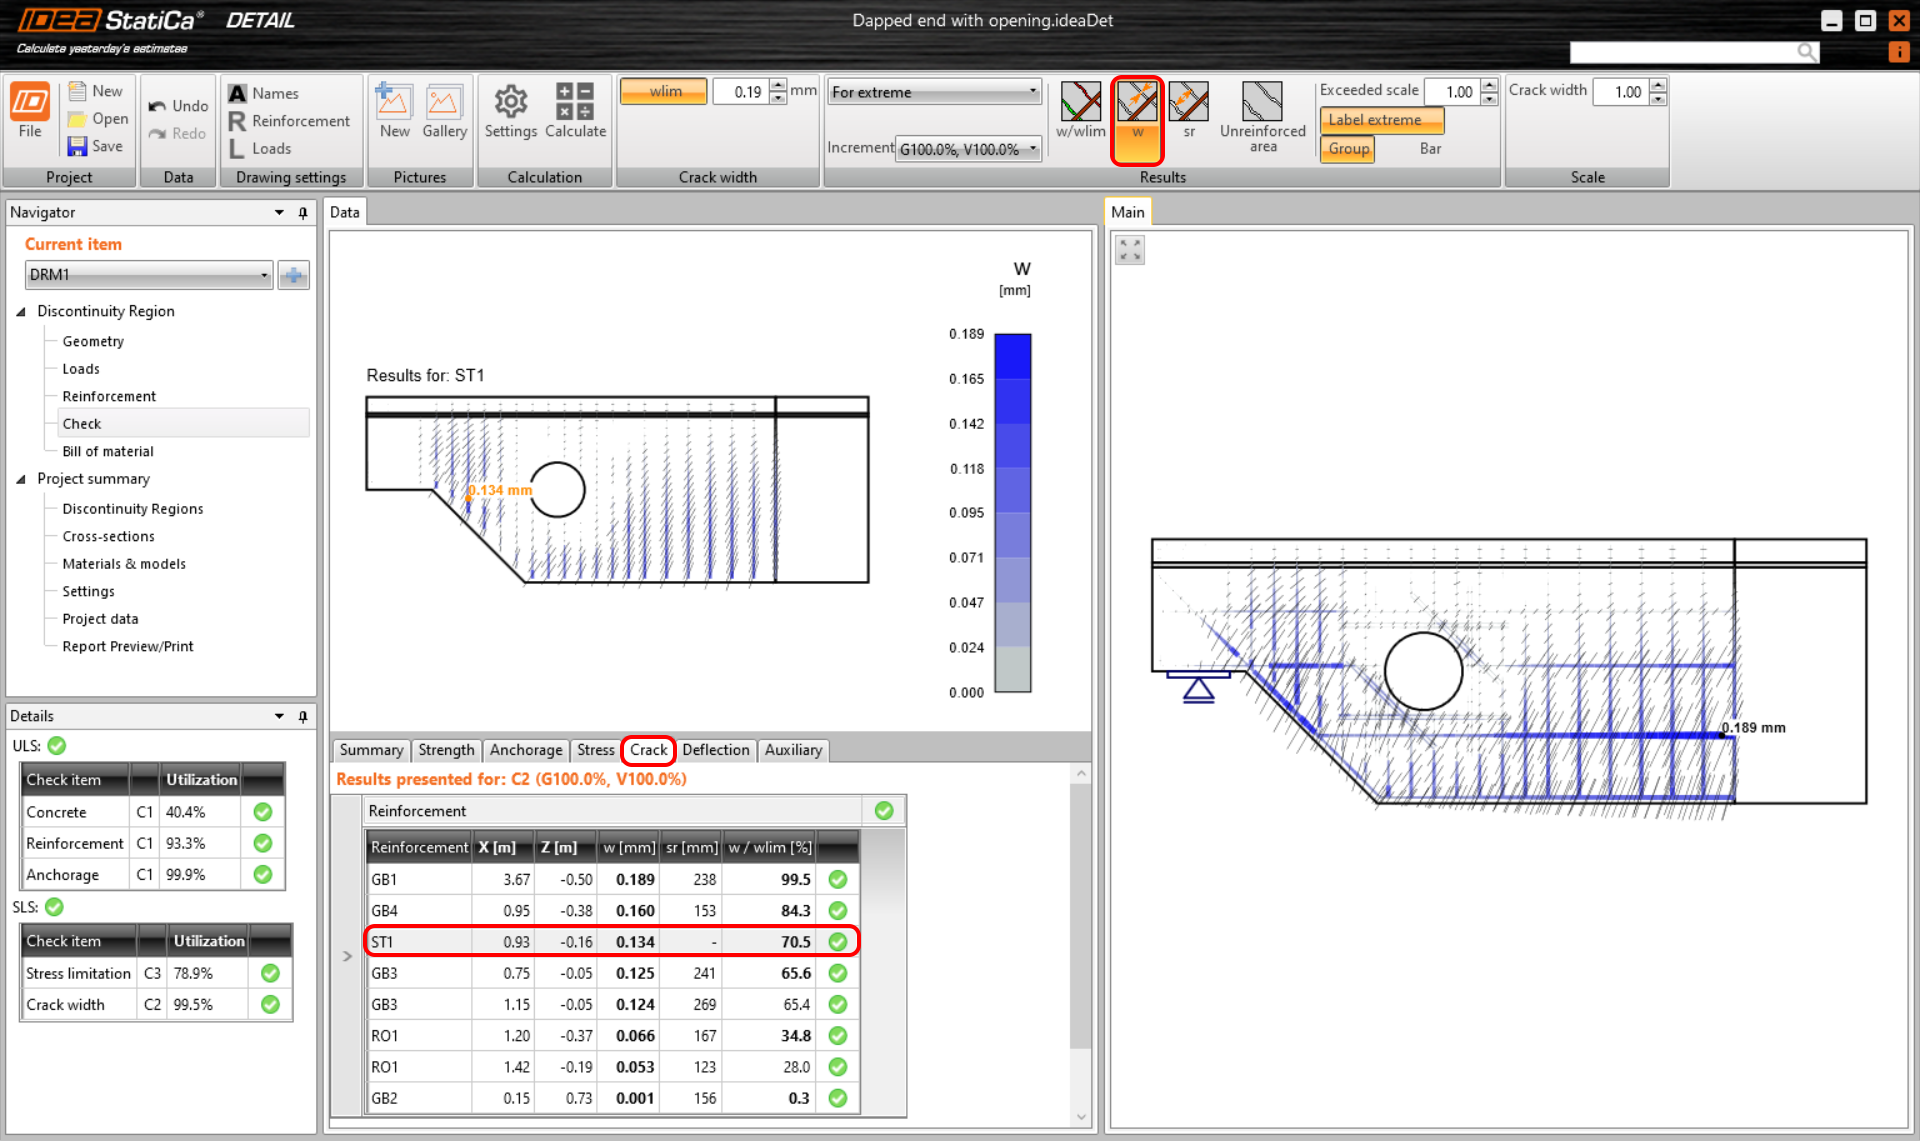Open the Increment G100.0% dropdown

pos(967,149)
